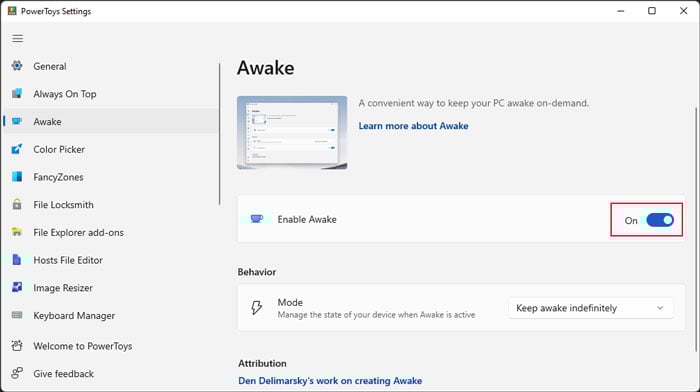Minimize the PowerToys Settings window
The height and width of the screenshot is (392, 700).
click(x=621, y=11)
